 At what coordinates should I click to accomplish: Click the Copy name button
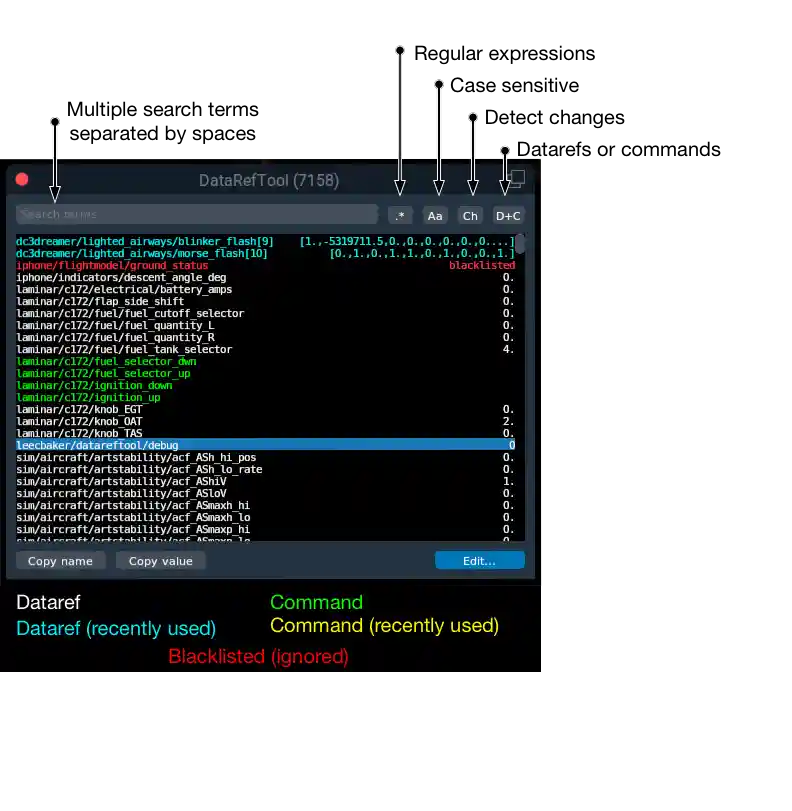pyautogui.click(x=61, y=561)
